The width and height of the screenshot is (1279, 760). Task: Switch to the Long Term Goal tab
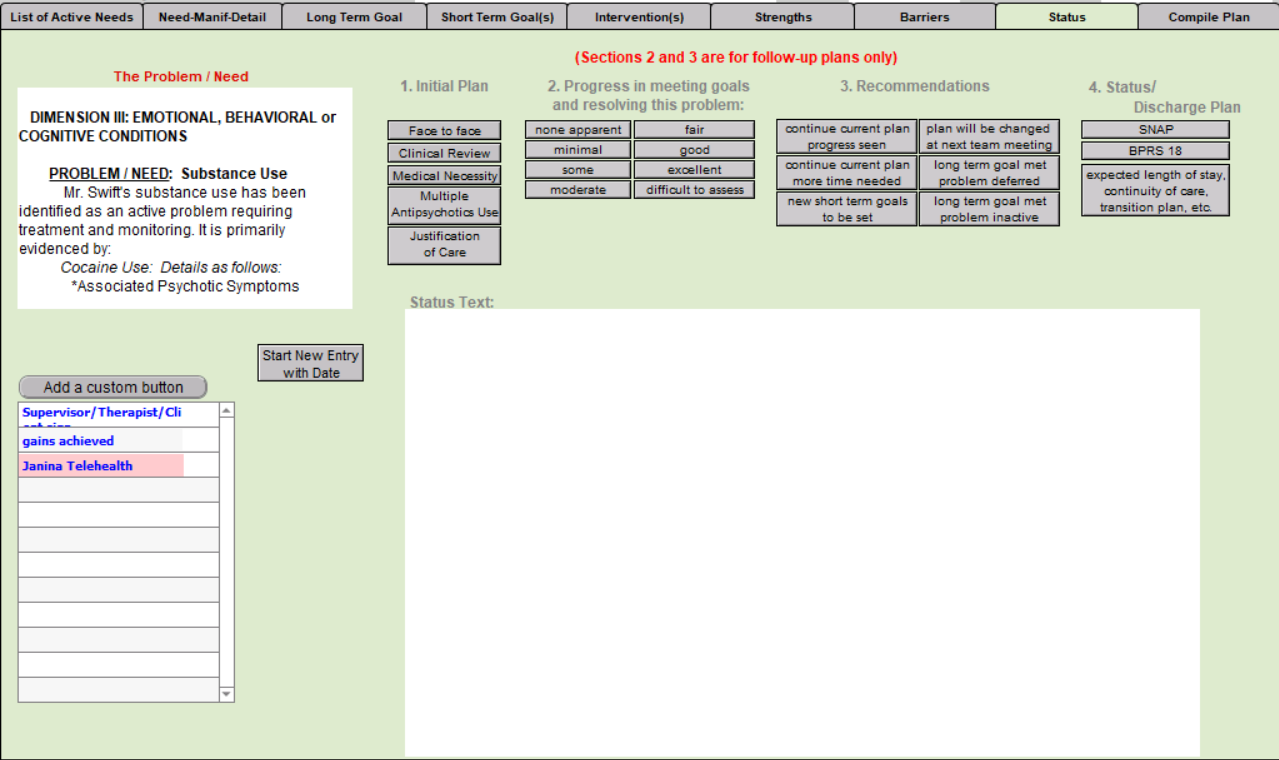coord(354,17)
